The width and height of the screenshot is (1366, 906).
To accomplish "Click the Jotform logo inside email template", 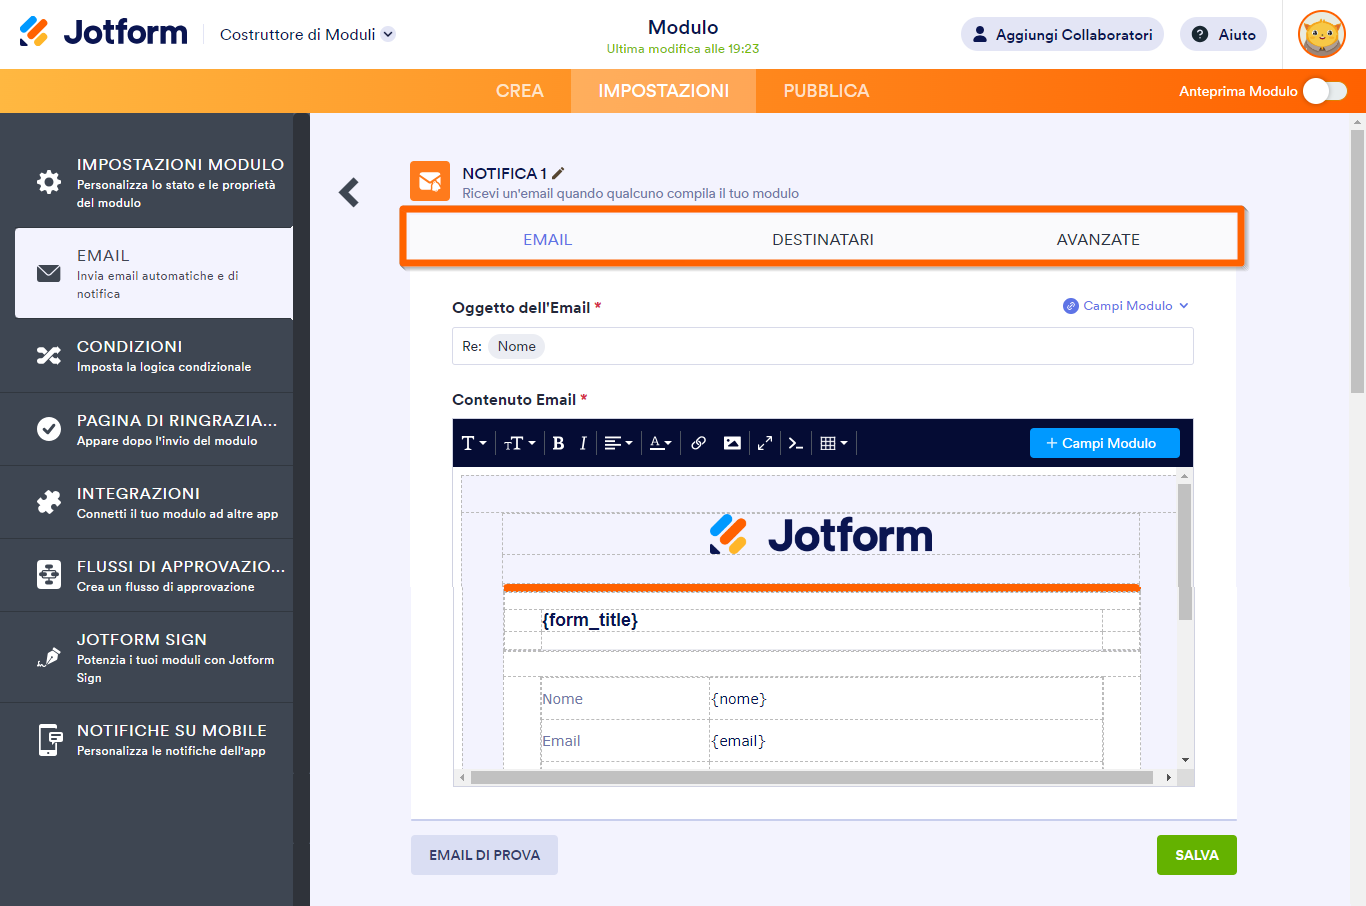I will coord(821,535).
